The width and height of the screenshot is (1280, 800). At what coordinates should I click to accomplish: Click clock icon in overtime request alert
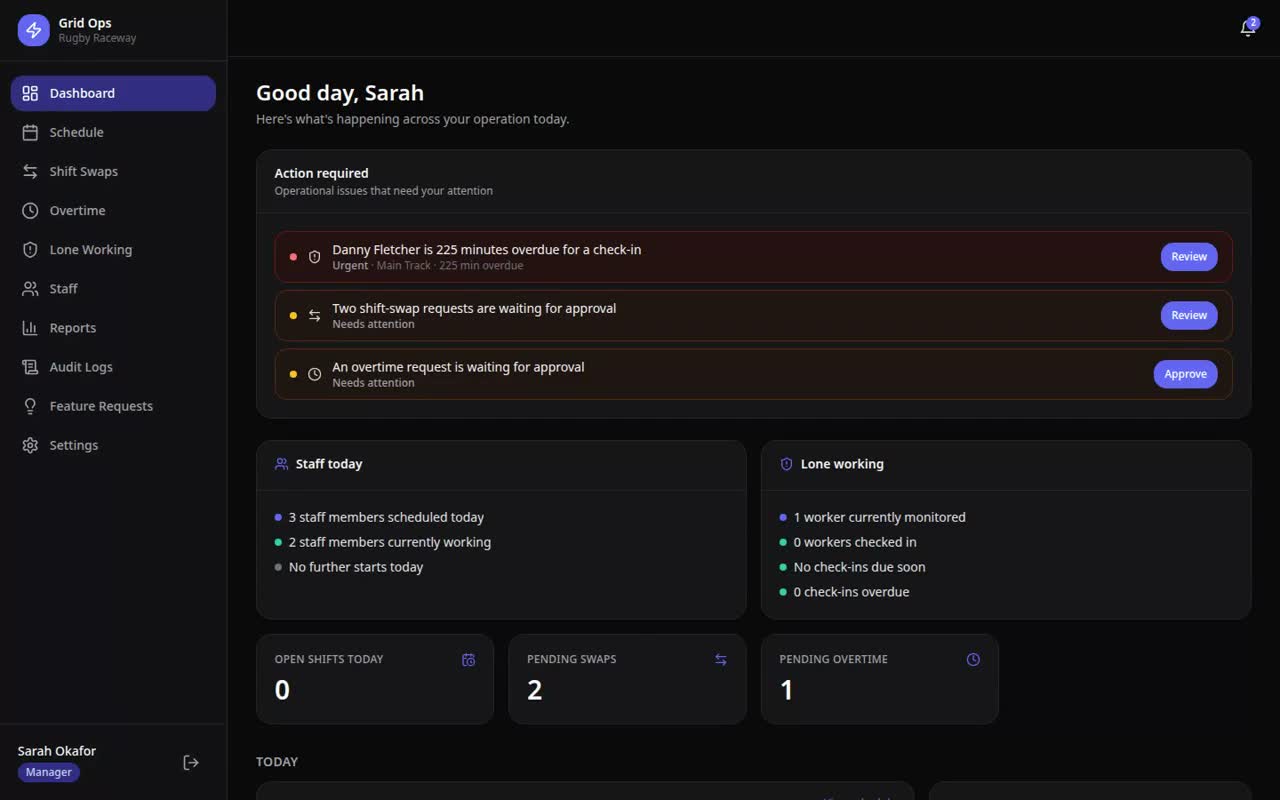(314, 374)
